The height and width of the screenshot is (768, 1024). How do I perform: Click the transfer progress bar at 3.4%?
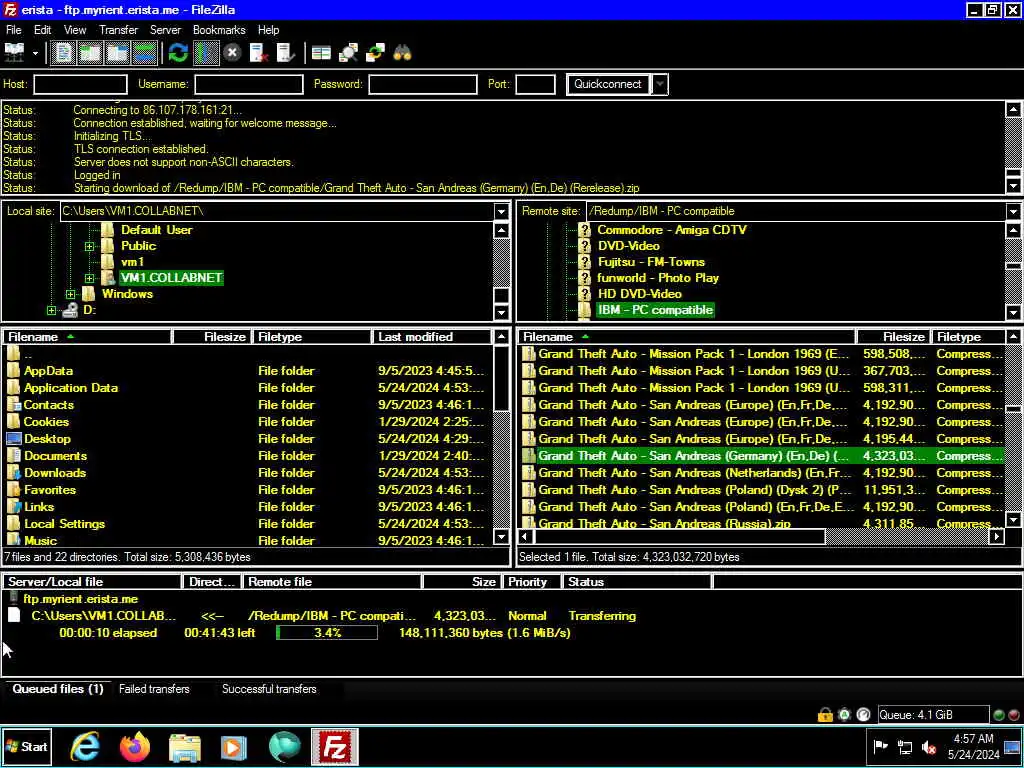(327, 633)
